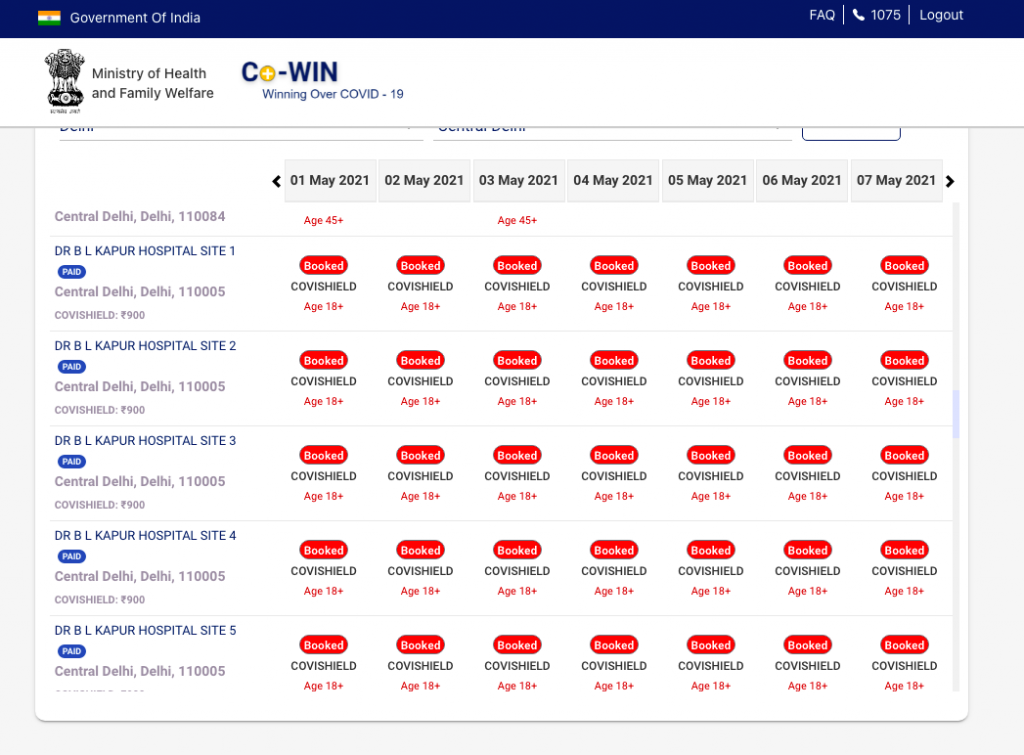Image resolution: width=1024 pixels, height=755 pixels.
Task: Click PAID badge for Kapur Hospital Site 1
Action: click(x=72, y=272)
